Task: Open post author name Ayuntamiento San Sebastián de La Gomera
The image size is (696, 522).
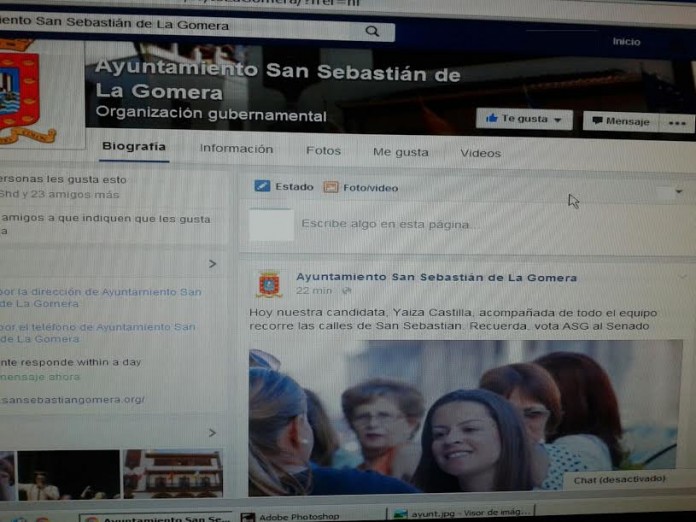Action: coord(436,277)
